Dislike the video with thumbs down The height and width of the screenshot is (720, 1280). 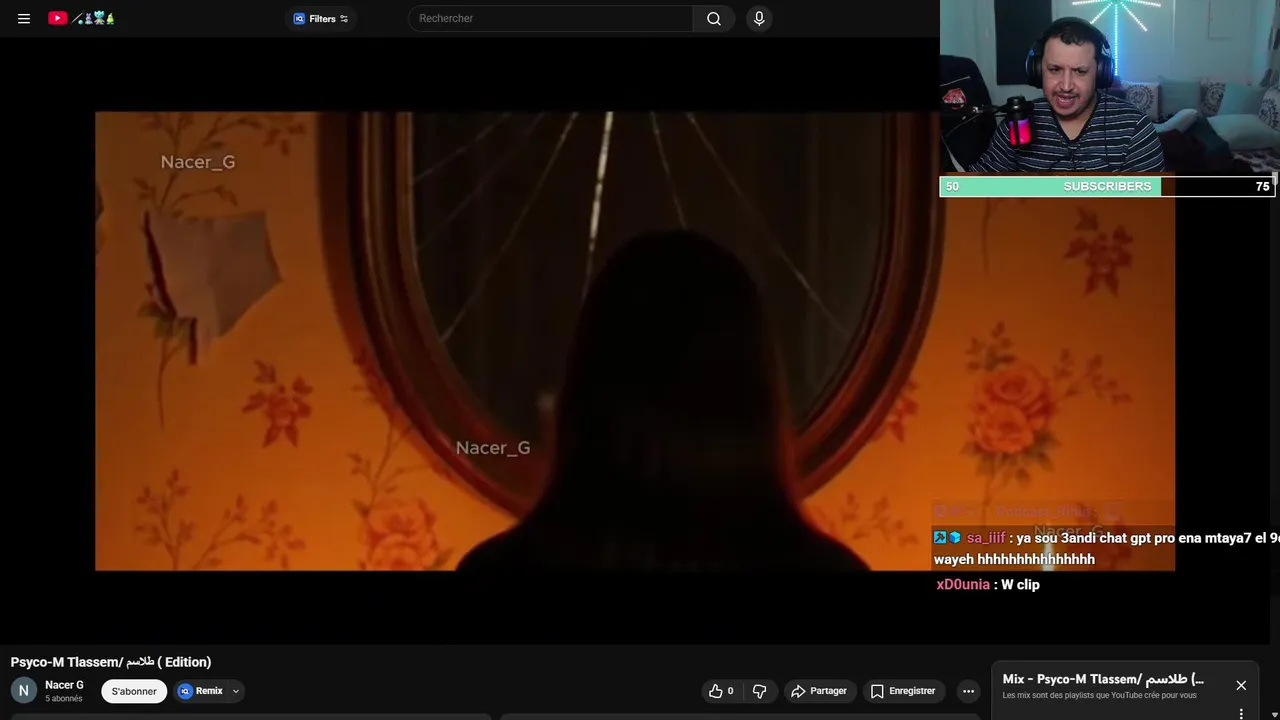tap(760, 691)
